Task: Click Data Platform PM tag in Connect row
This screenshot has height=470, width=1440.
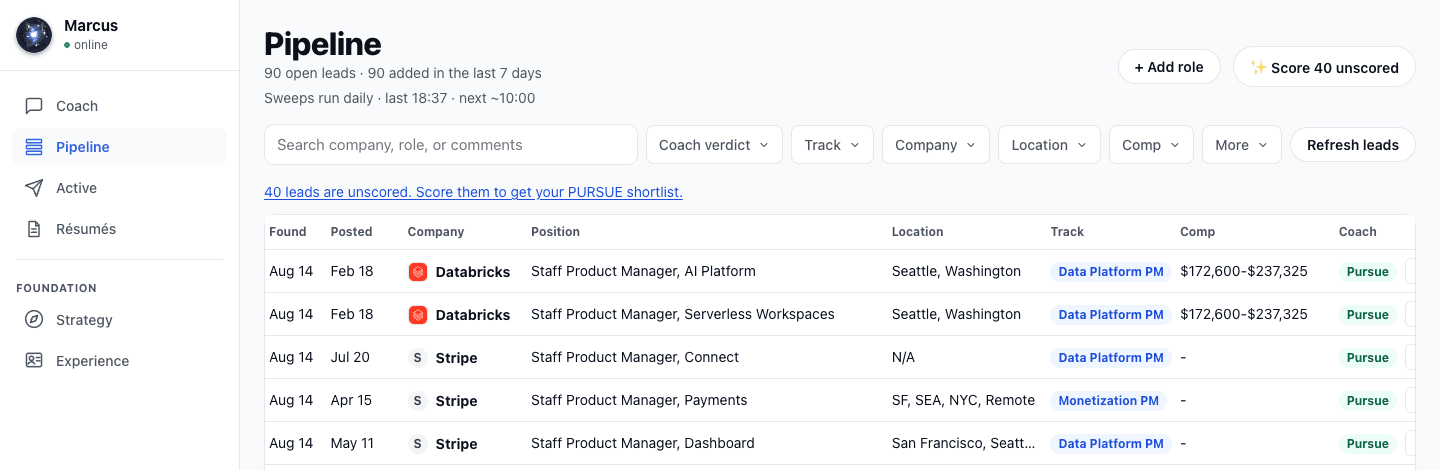Action: 1111,358
